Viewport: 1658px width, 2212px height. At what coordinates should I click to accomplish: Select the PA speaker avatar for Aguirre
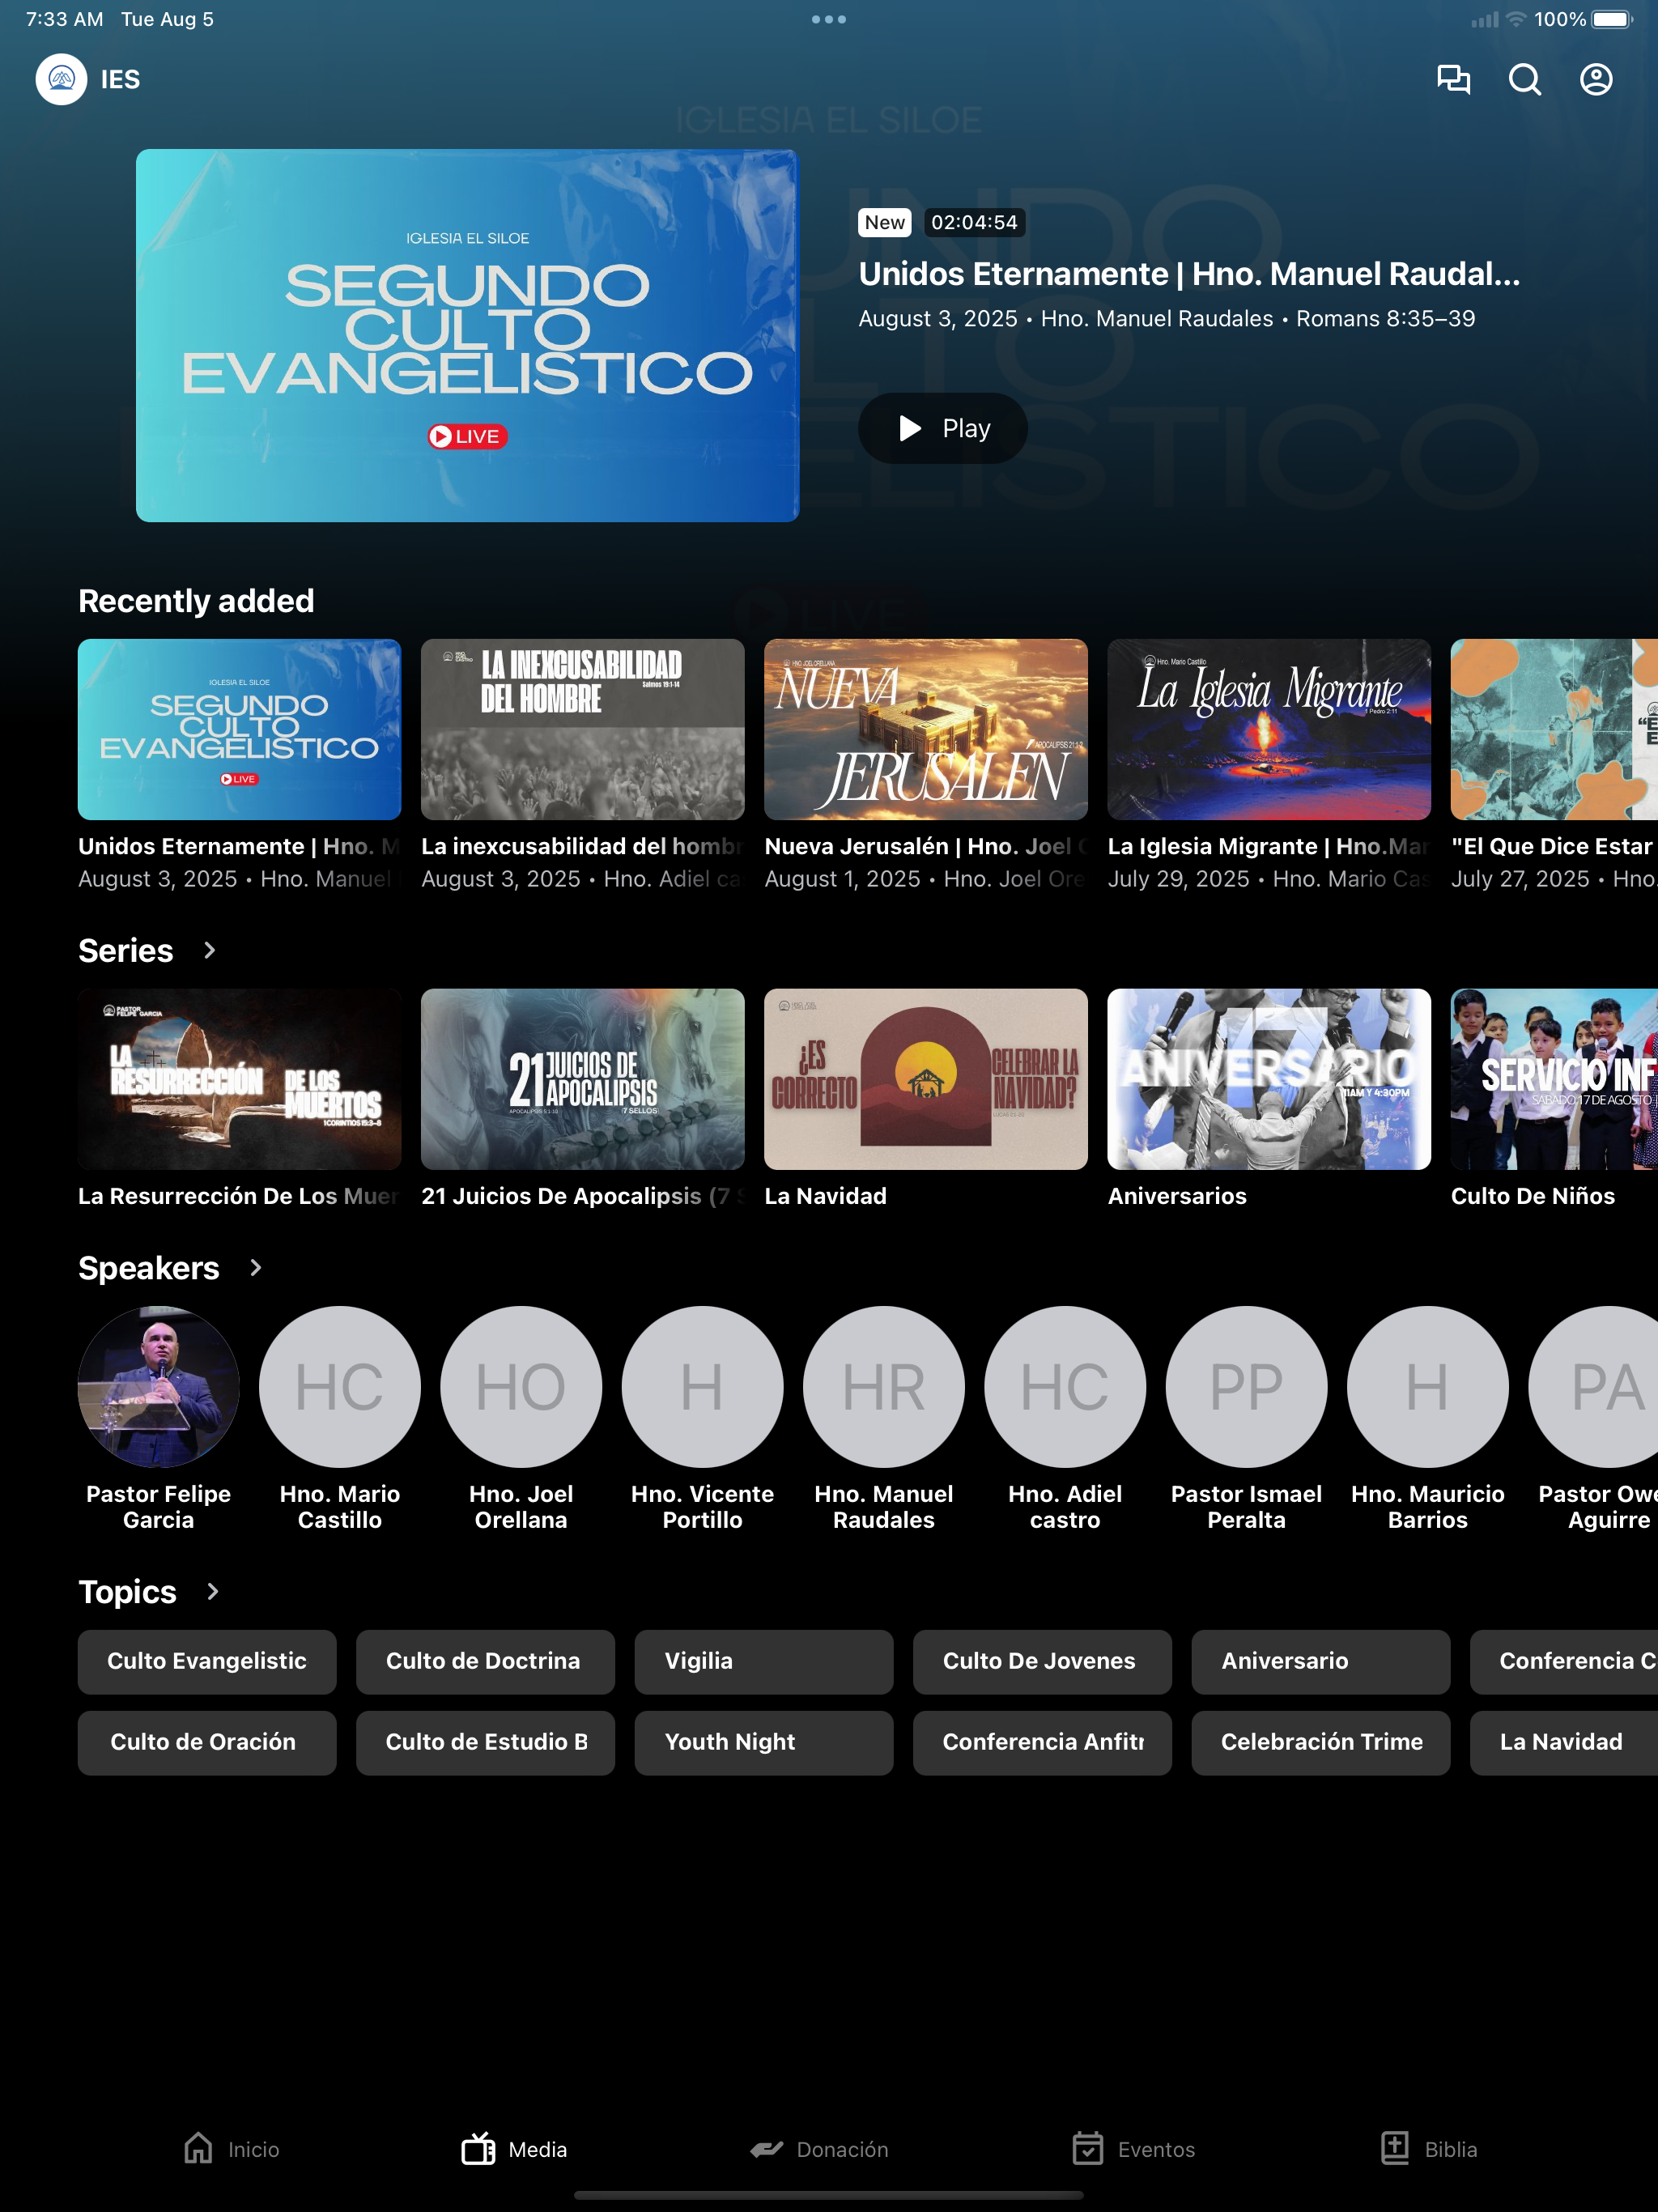pos(1593,1386)
